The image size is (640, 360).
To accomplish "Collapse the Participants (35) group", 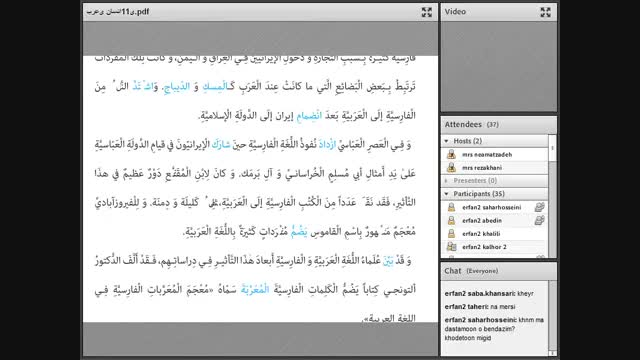I will point(447,193).
